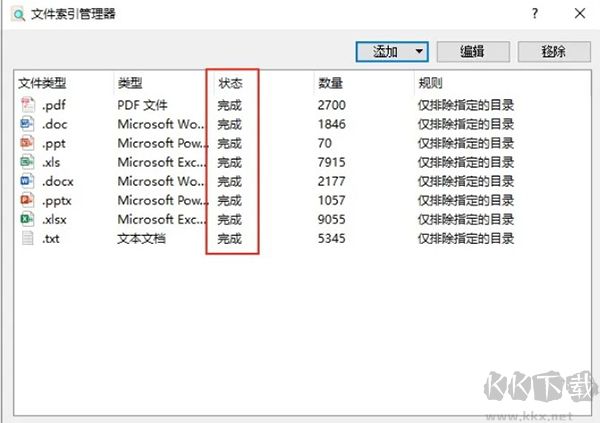Close the 文件索引管理器 dialog
Screen dimensions: 600x423
coord(580,14)
